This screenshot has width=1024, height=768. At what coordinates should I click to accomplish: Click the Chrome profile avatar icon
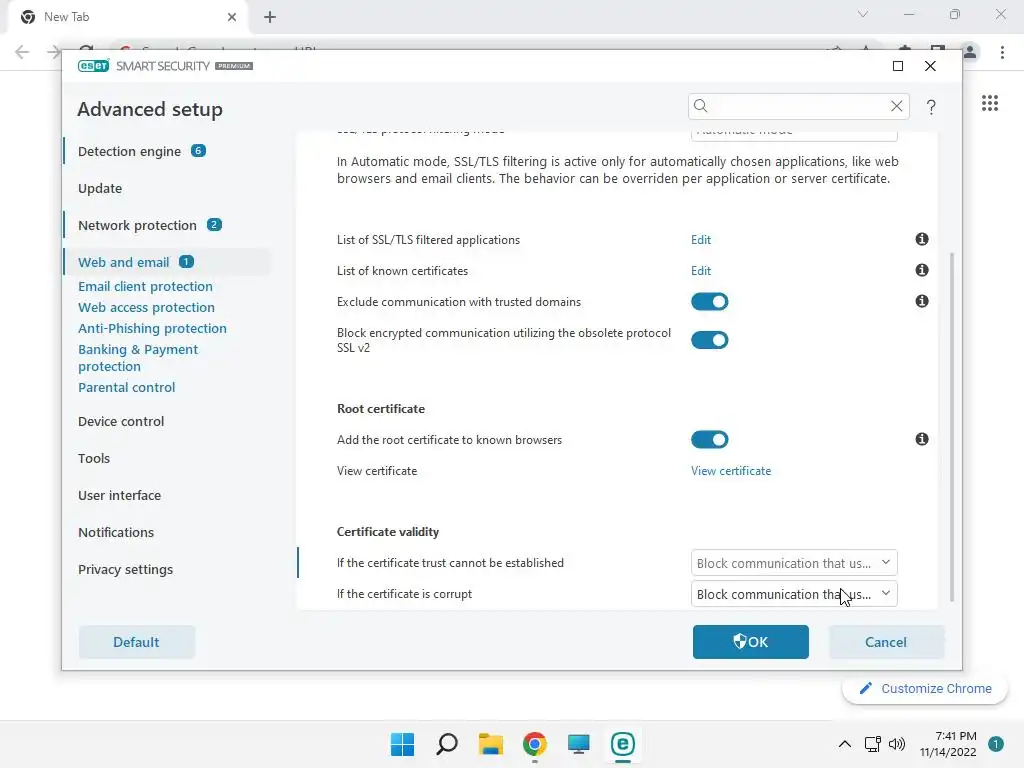970,52
